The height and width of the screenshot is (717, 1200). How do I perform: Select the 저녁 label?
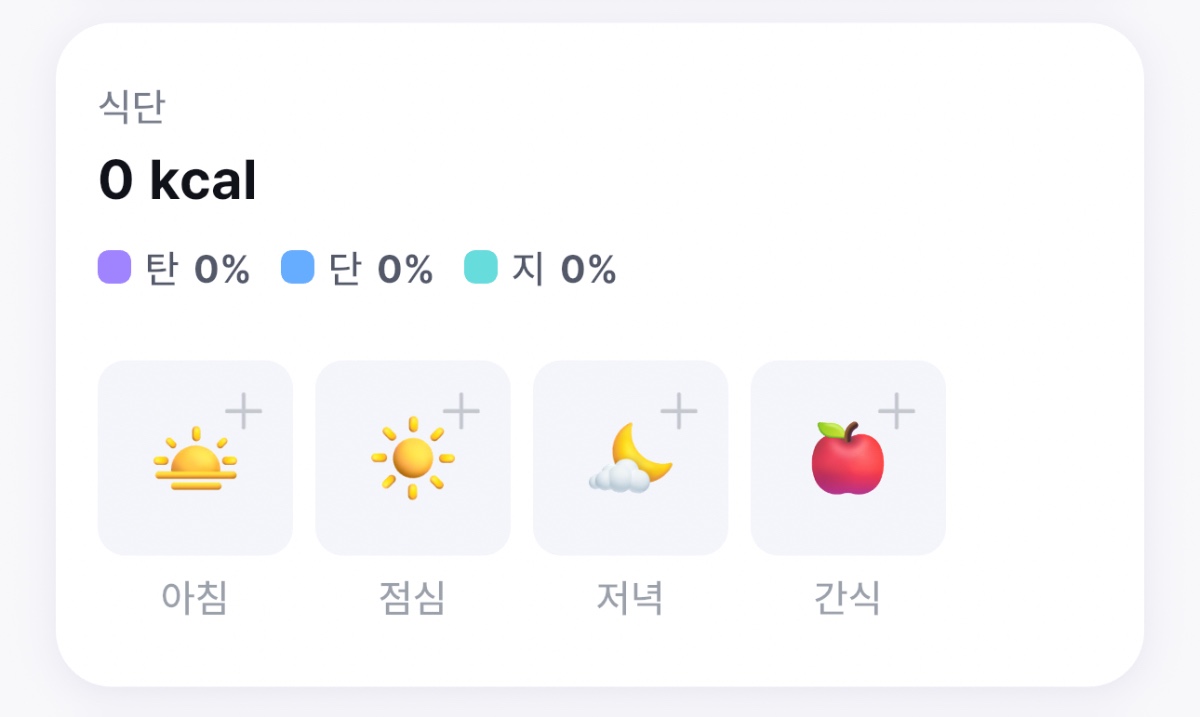[x=630, y=598]
